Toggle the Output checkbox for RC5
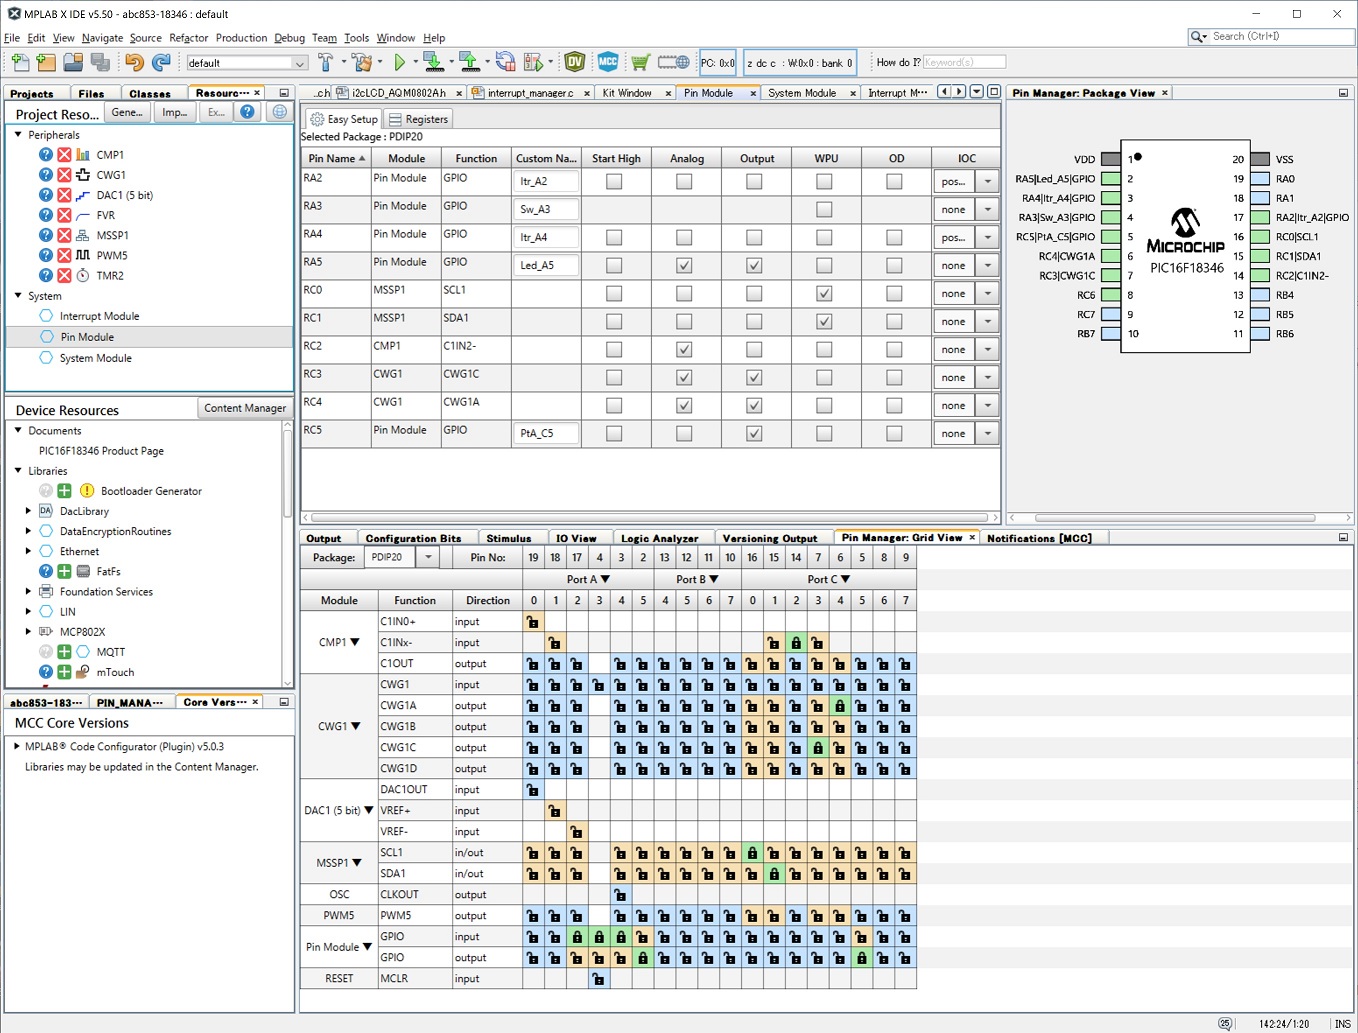Screen dimensions: 1358x1033 coord(754,434)
